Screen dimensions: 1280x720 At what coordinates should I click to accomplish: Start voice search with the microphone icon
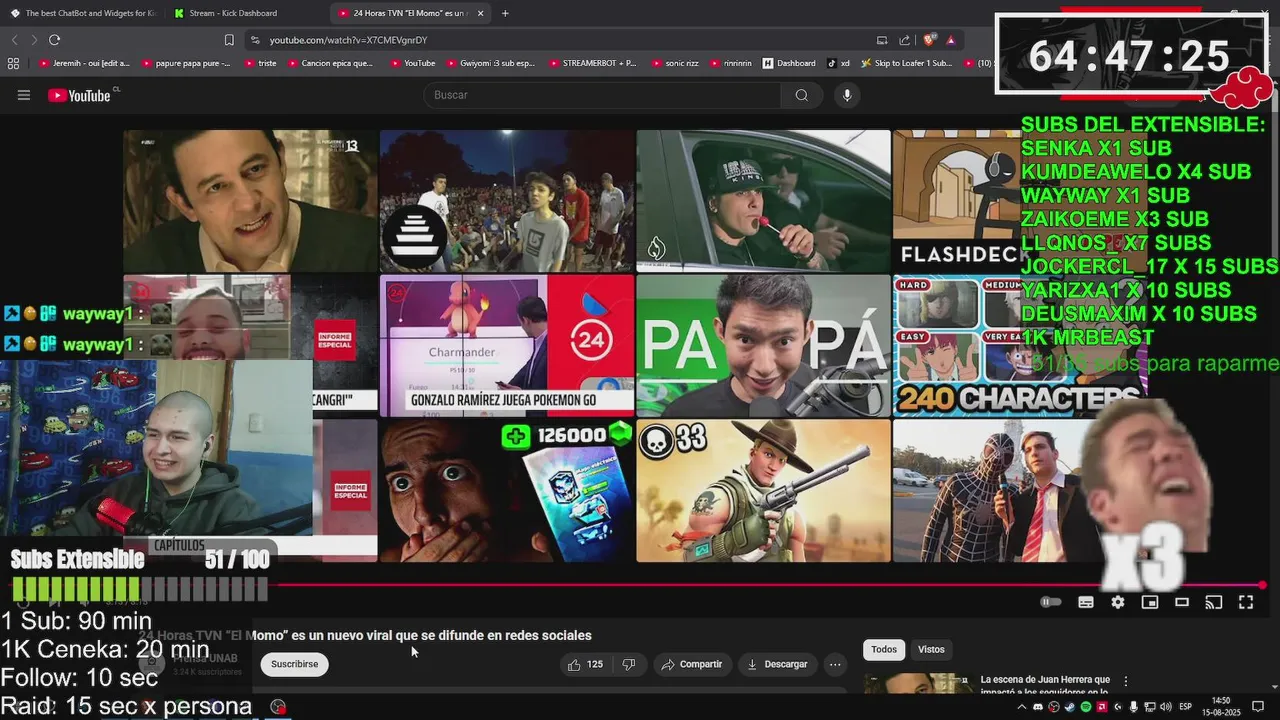point(847,95)
